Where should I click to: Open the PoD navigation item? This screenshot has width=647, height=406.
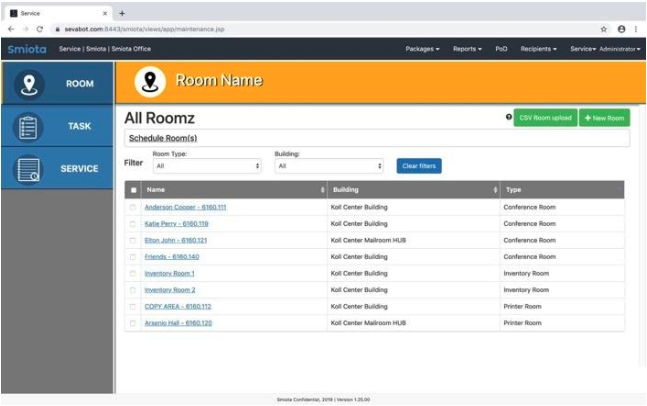pos(501,49)
